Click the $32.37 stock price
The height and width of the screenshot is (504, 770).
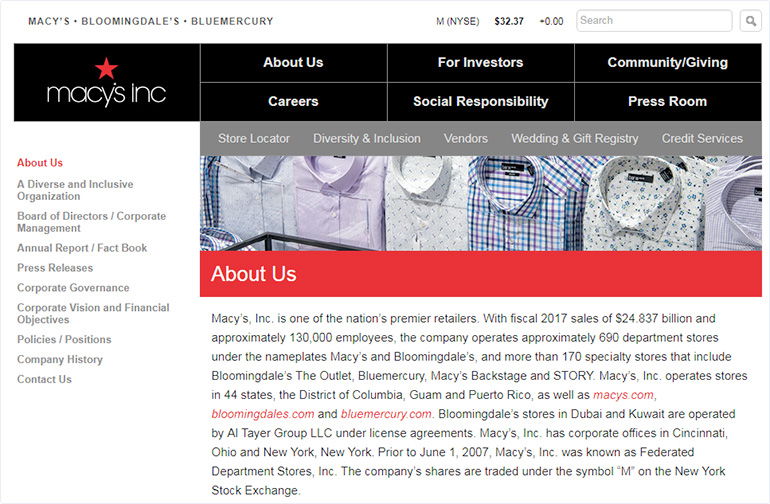click(x=509, y=21)
